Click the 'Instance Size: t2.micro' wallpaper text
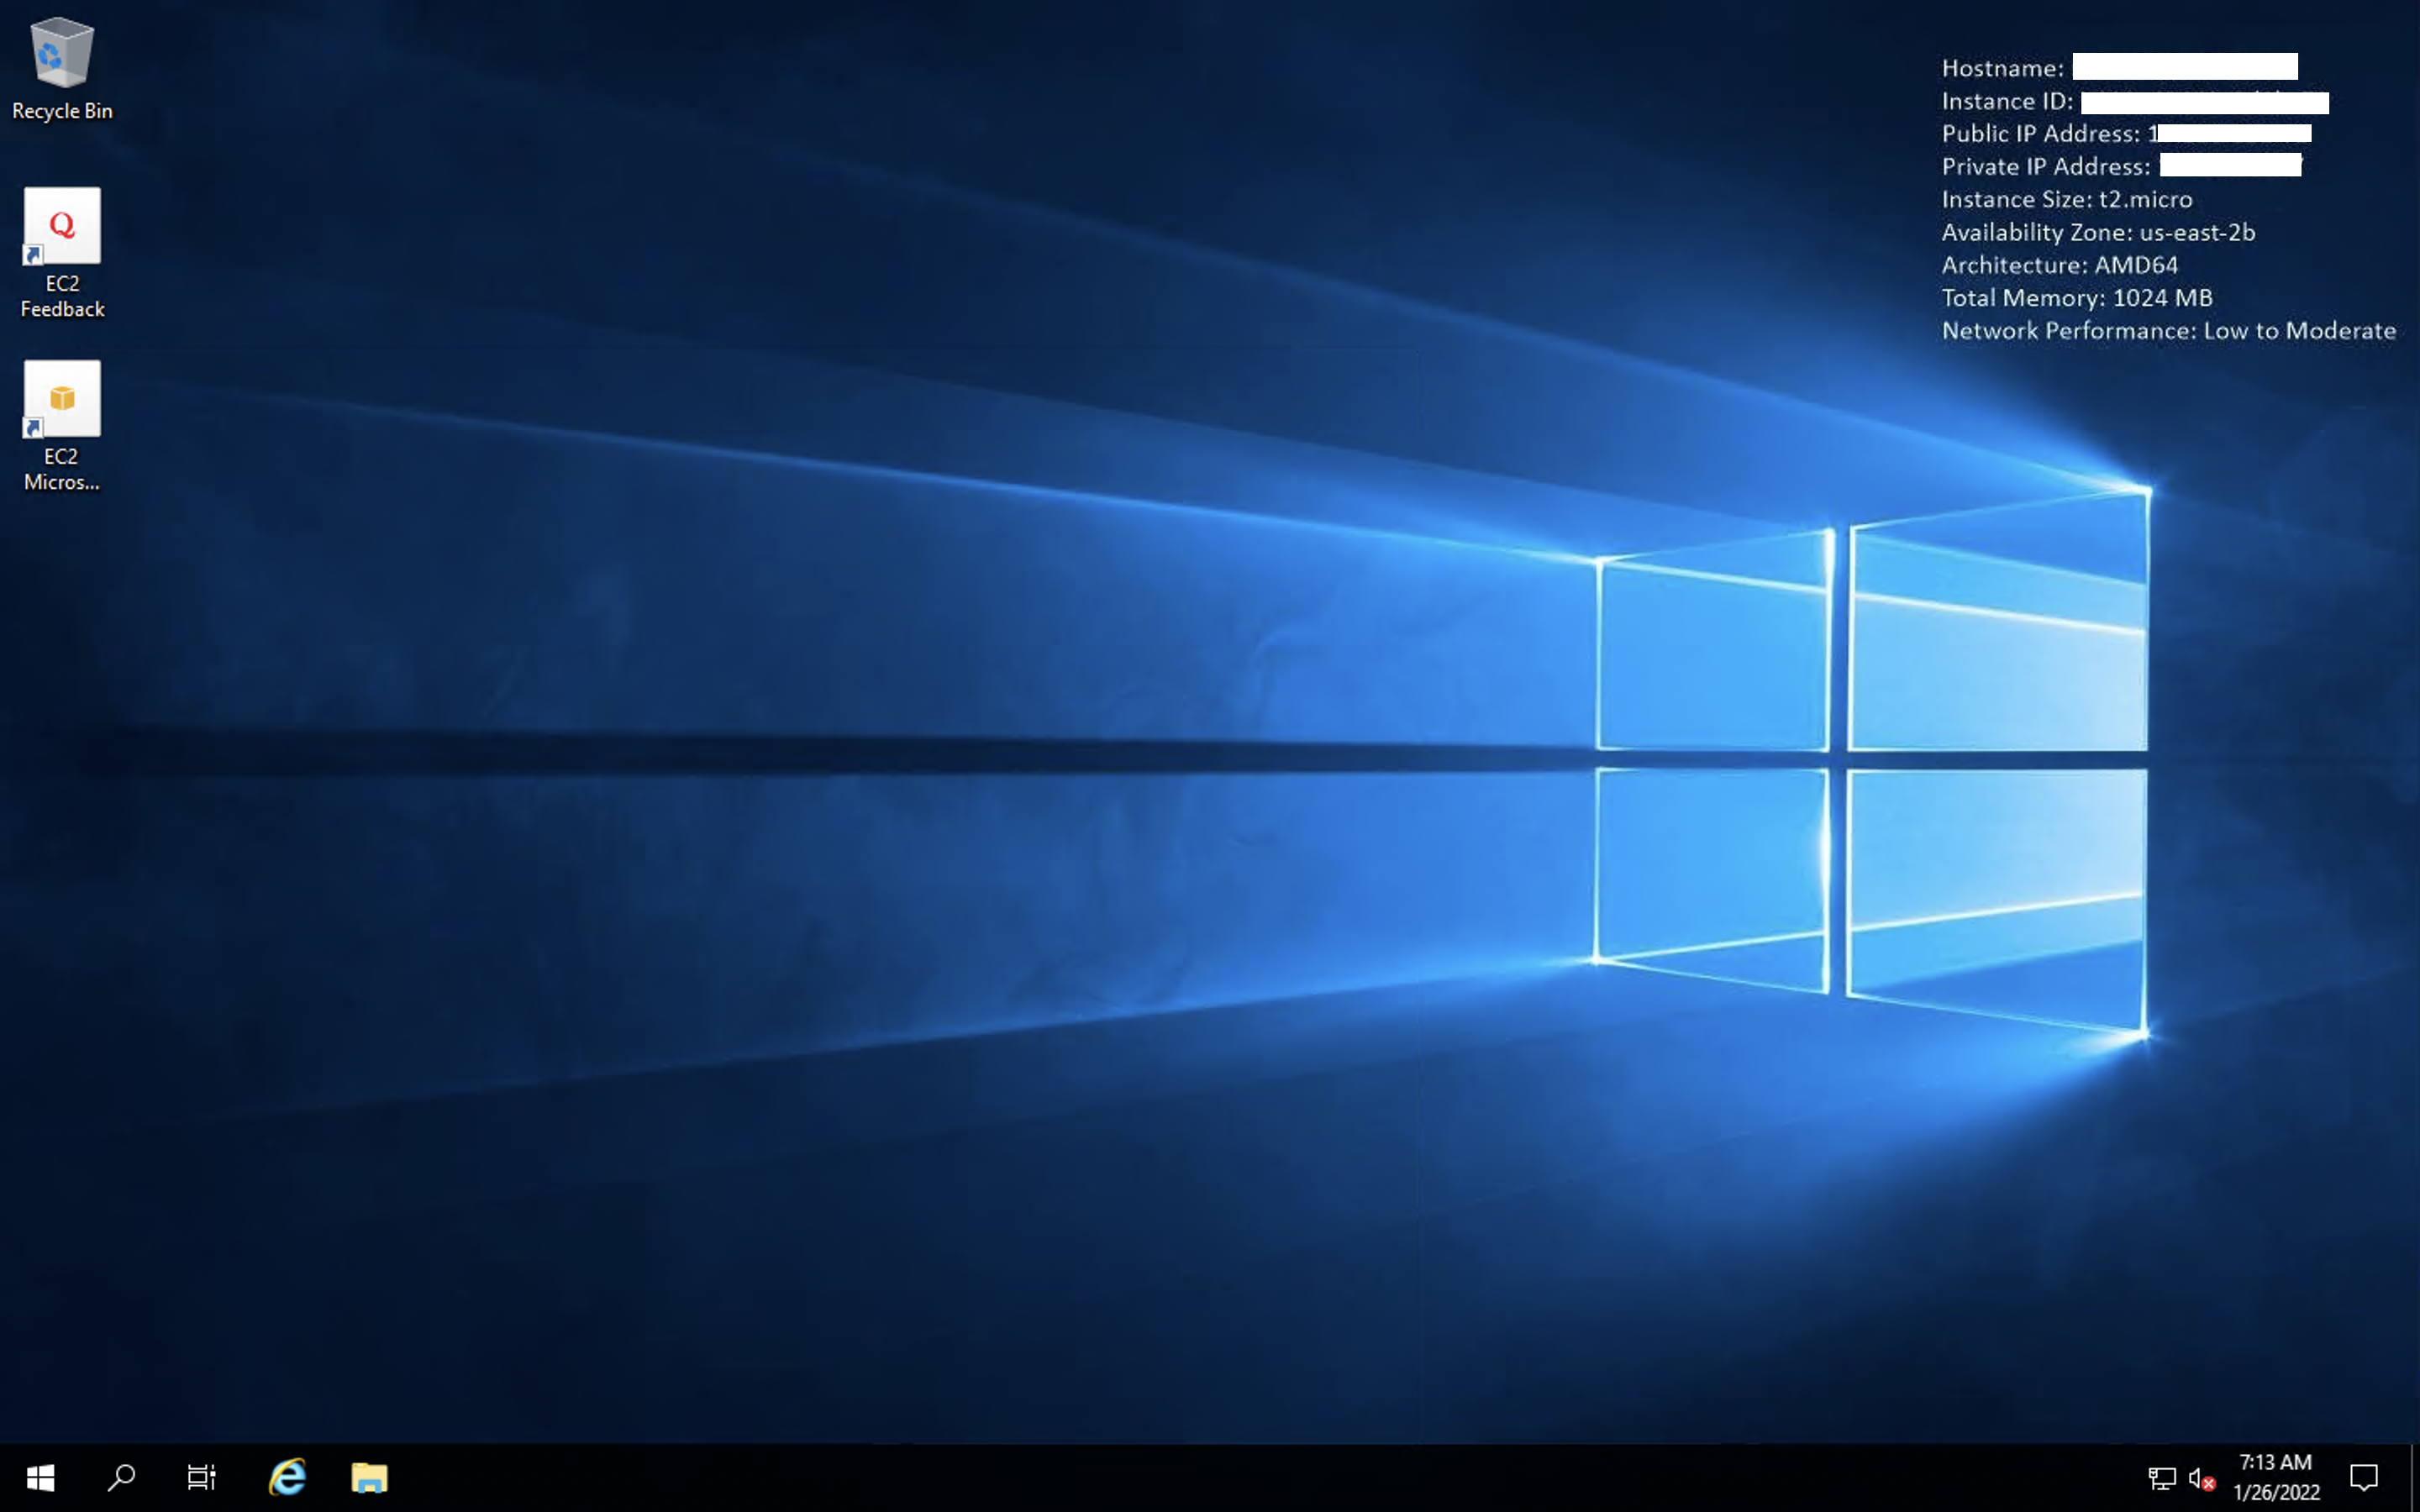 tap(2066, 199)
